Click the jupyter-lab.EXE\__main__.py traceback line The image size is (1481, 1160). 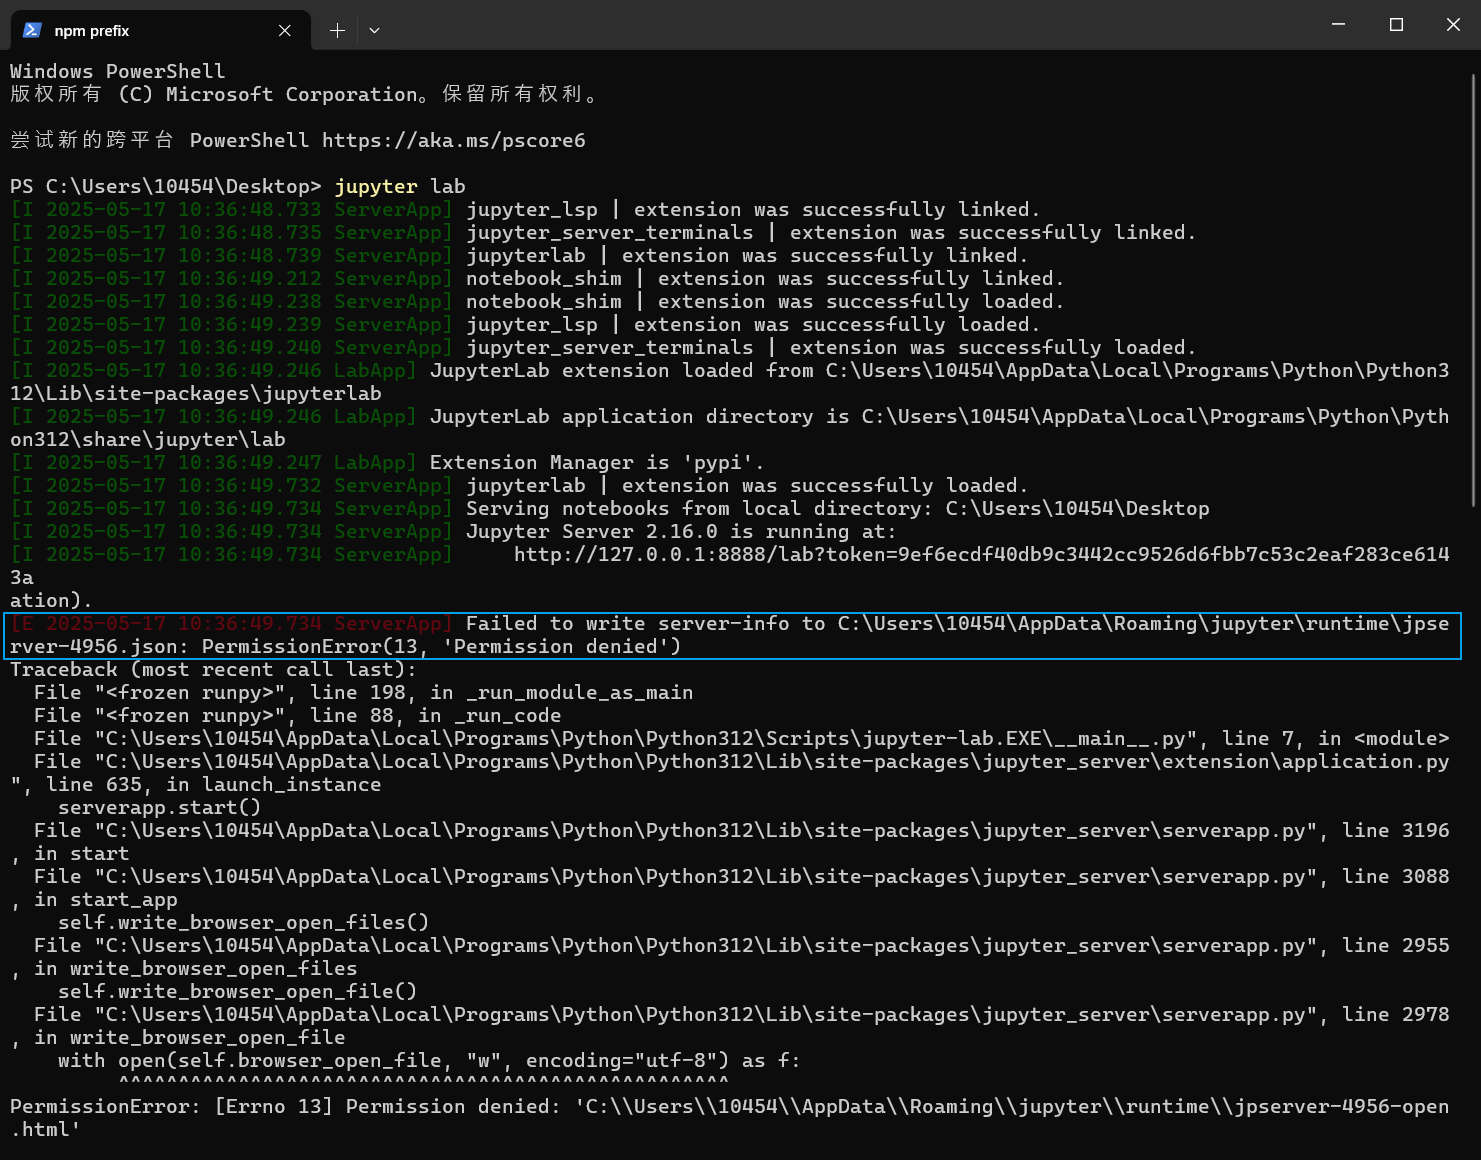(x=741, y=738)
